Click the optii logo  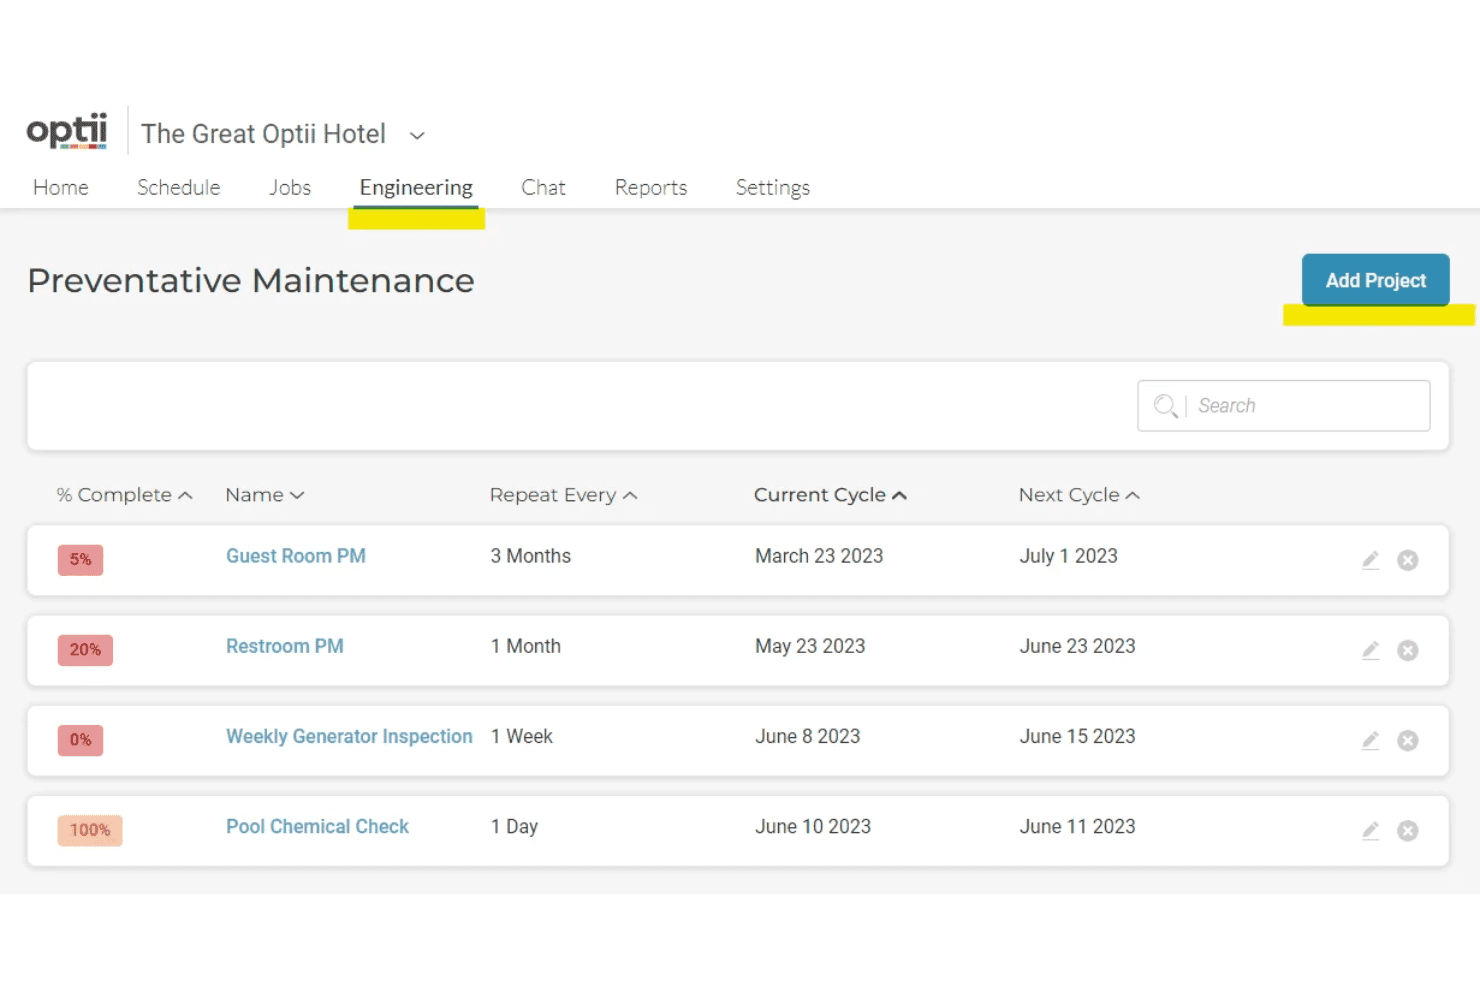(x=67, y=131)
